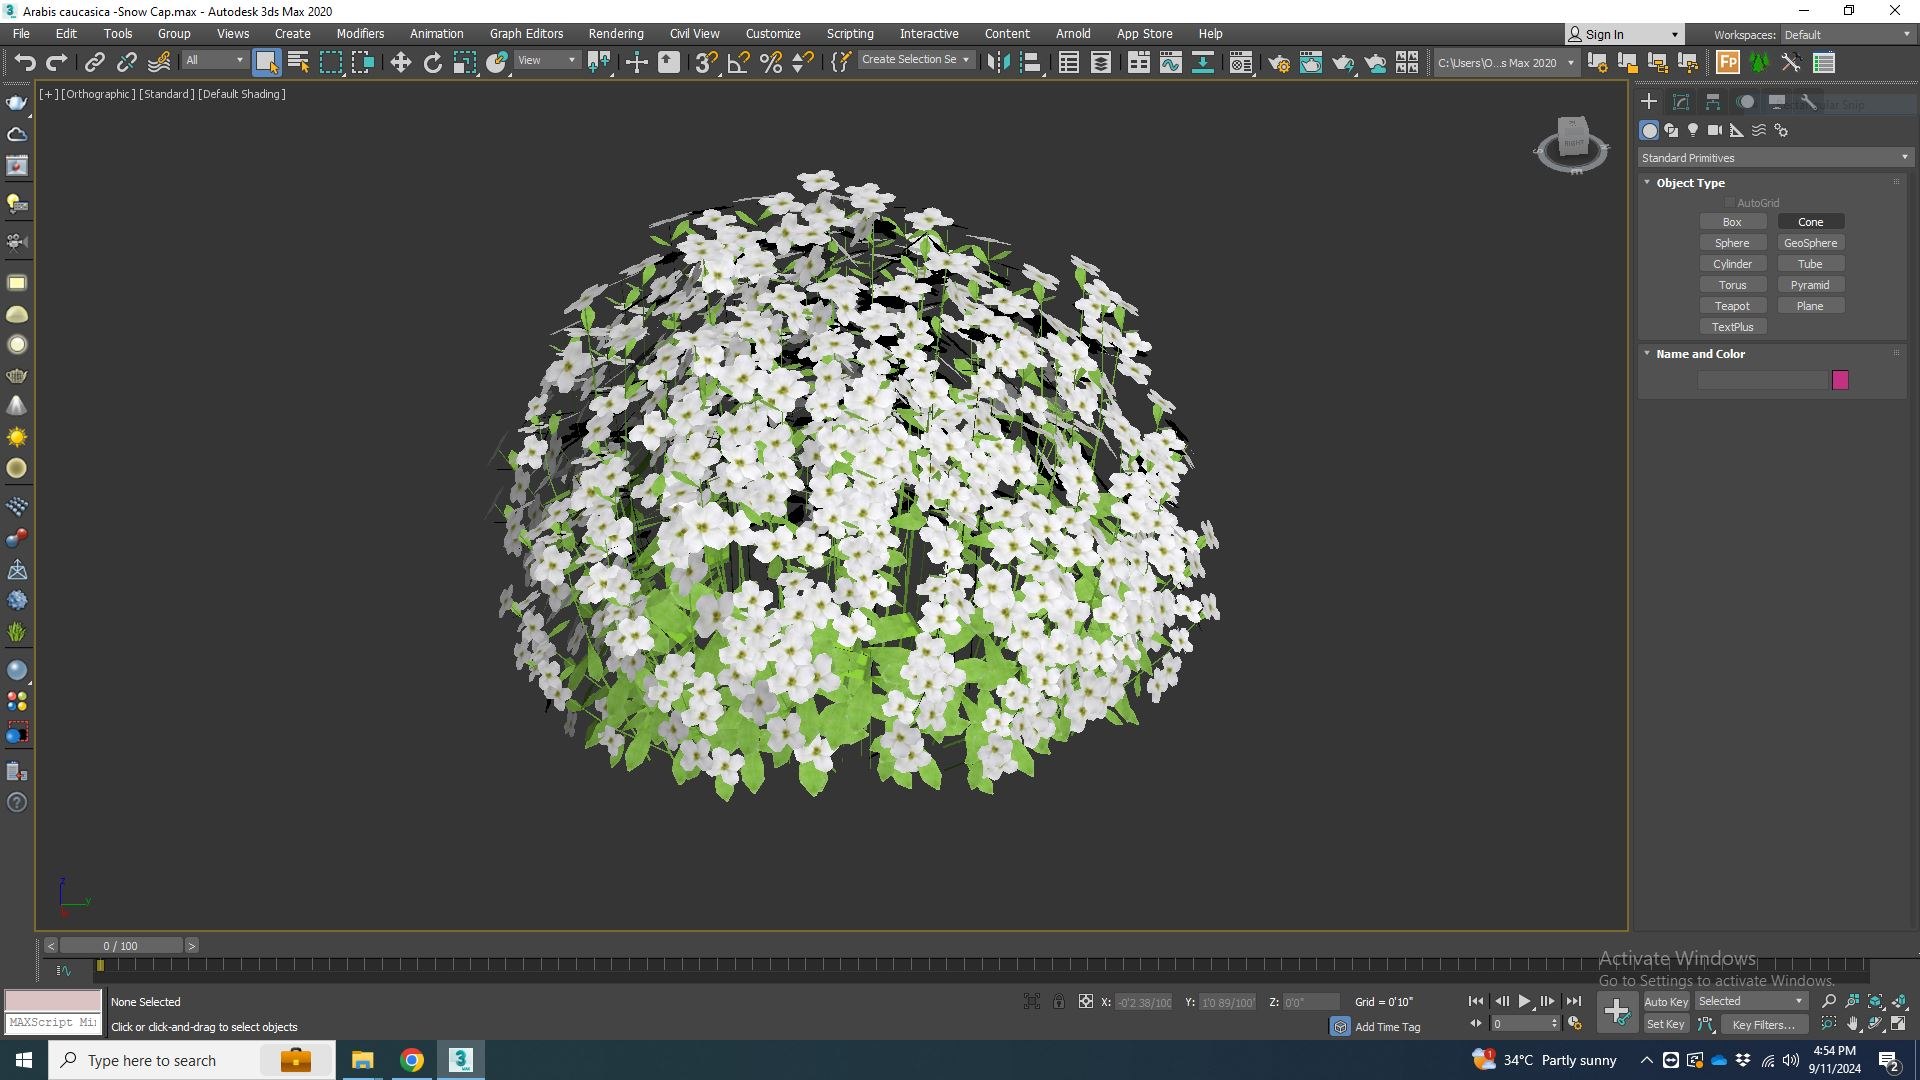Open the selection filter All dropdown
Viewport: 1920px width, 1080px height.
pyautogui.click(x=214, y=60)
